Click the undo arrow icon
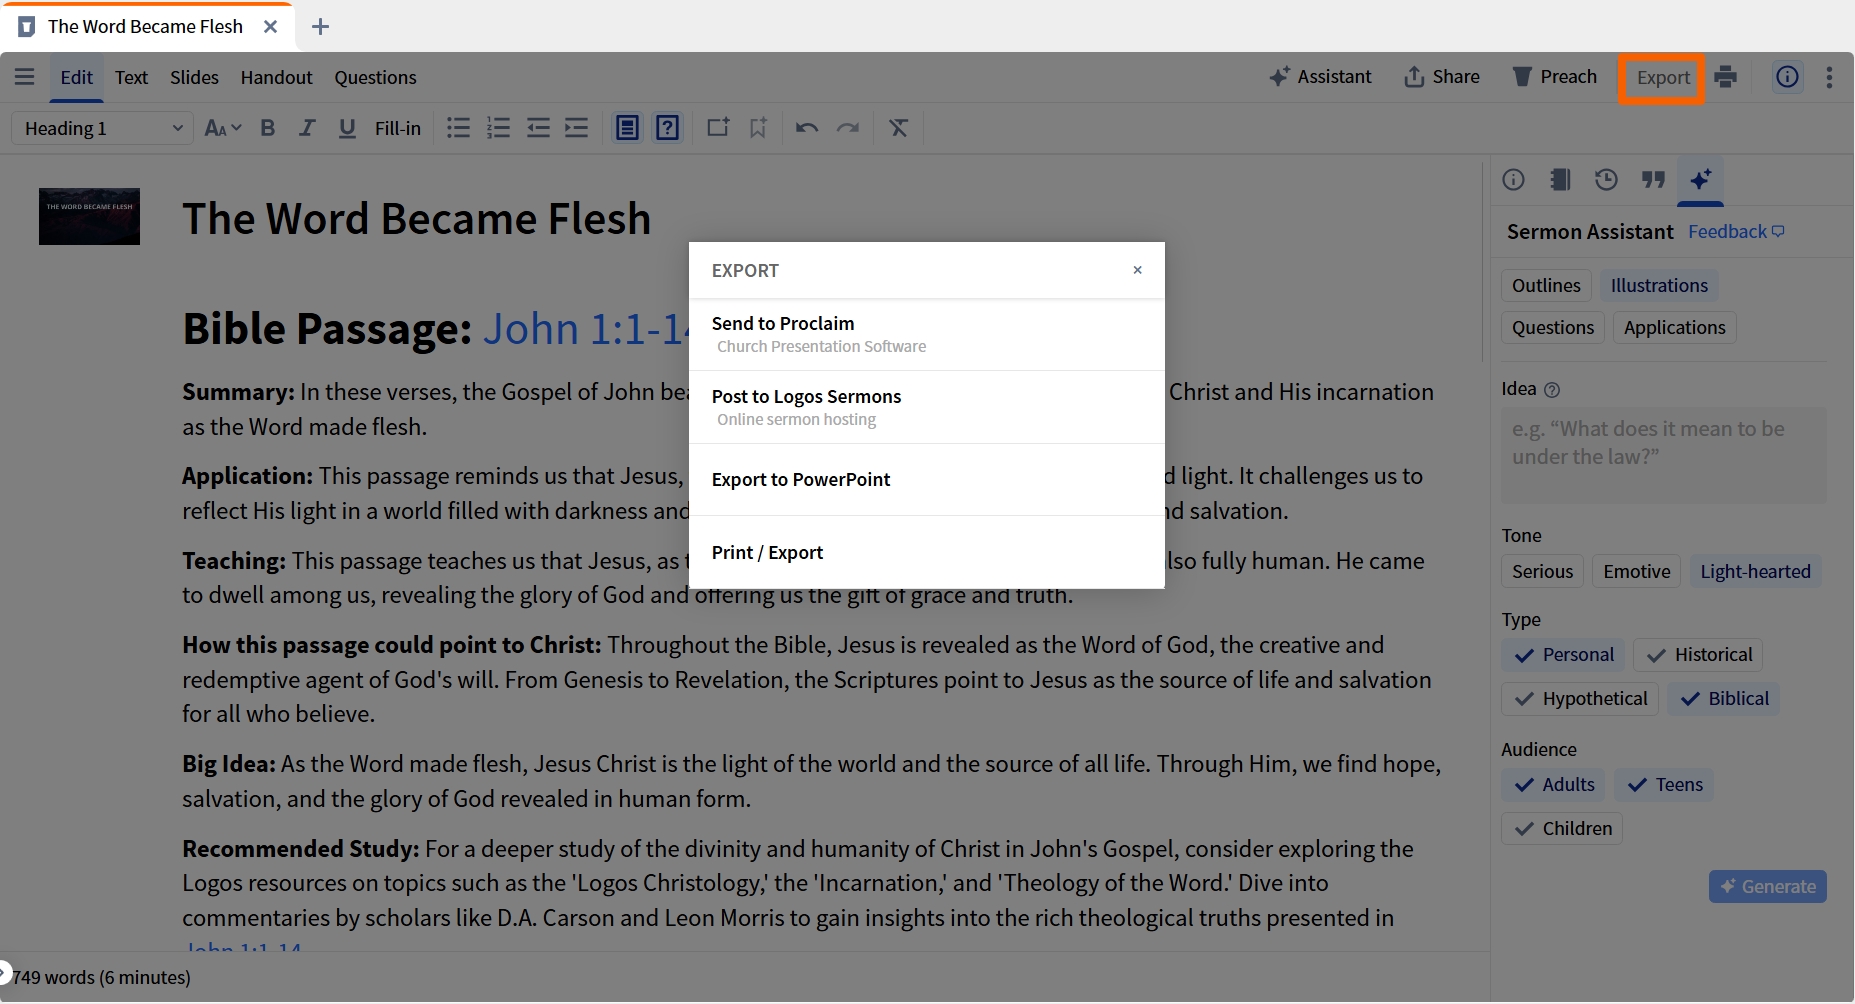This screenshot has height=1004, width=1855. click(807, 128)
